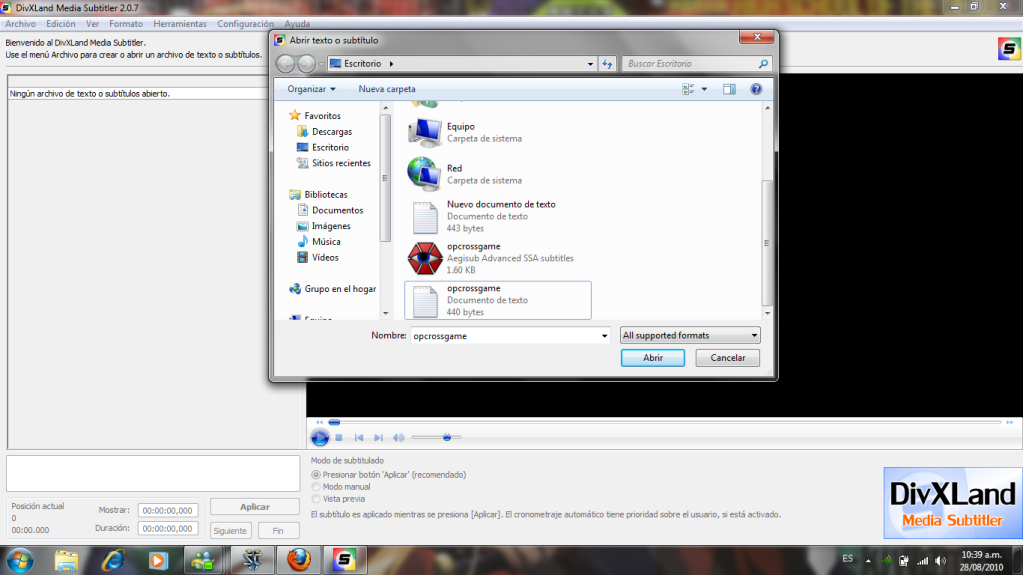
Task: Click the Cancelar button
Action: coord(727,358)
